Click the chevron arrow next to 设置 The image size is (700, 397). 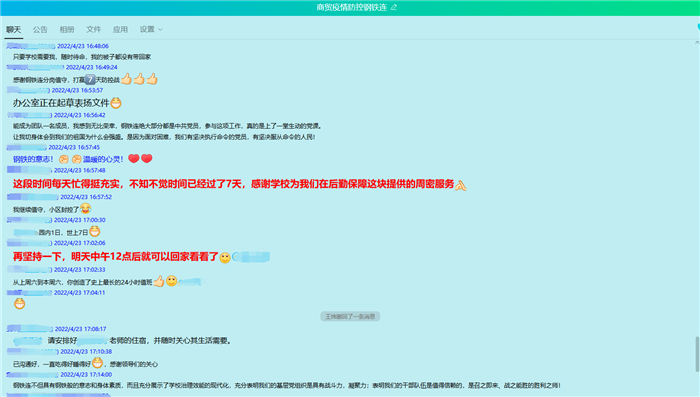(x=160, y=30)
